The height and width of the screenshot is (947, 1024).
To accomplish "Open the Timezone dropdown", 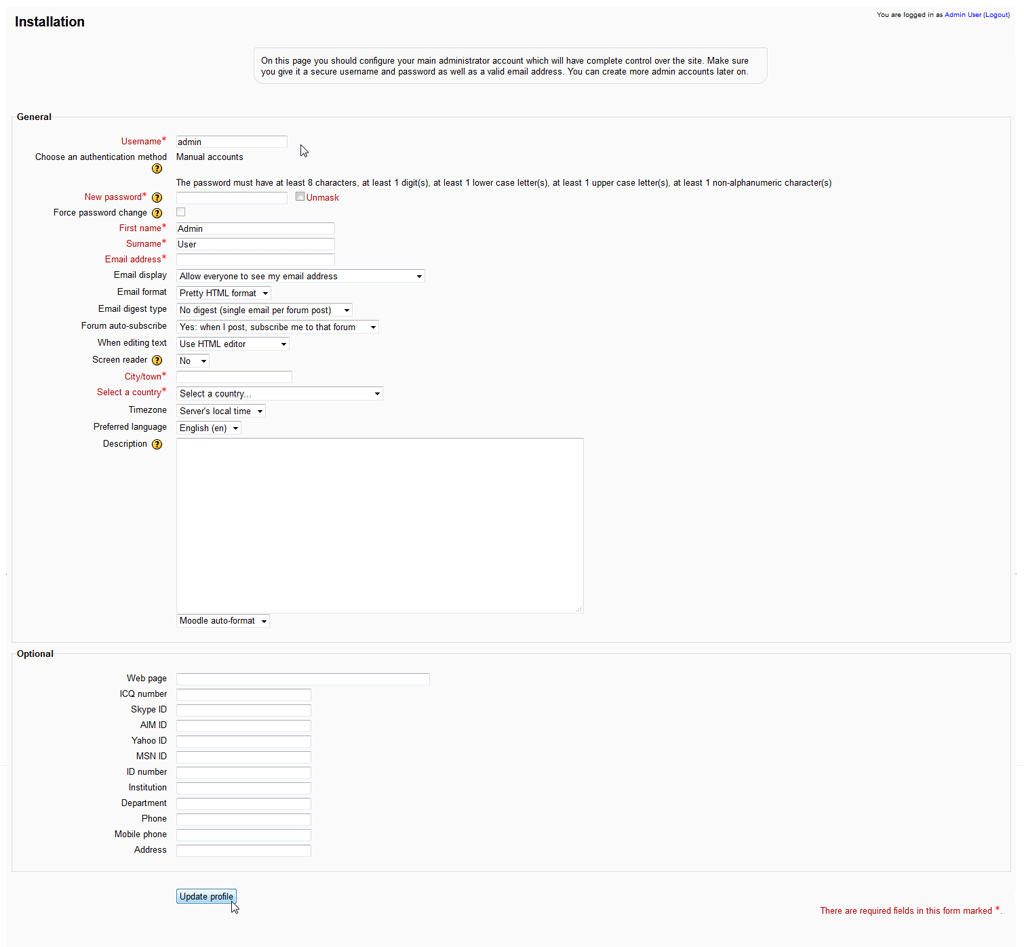I will (x=221, y=411).
